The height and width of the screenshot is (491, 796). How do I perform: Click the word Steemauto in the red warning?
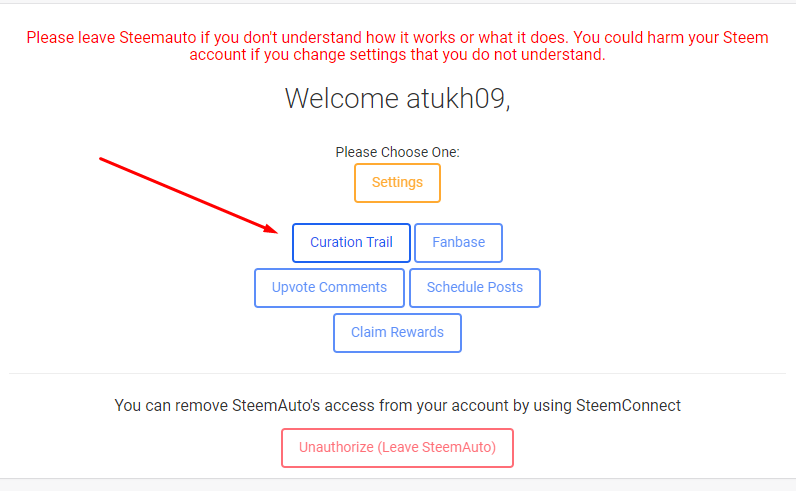coord(160,37)
